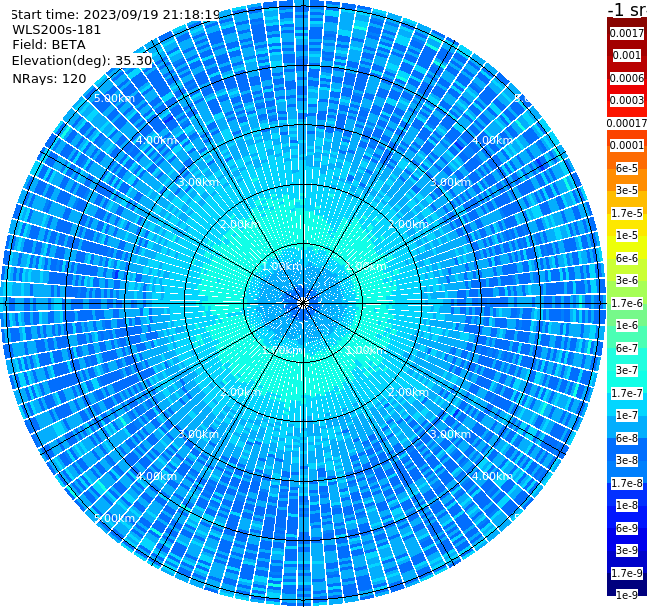Select the 0.001 colorbar tick label

click(627, 55)
